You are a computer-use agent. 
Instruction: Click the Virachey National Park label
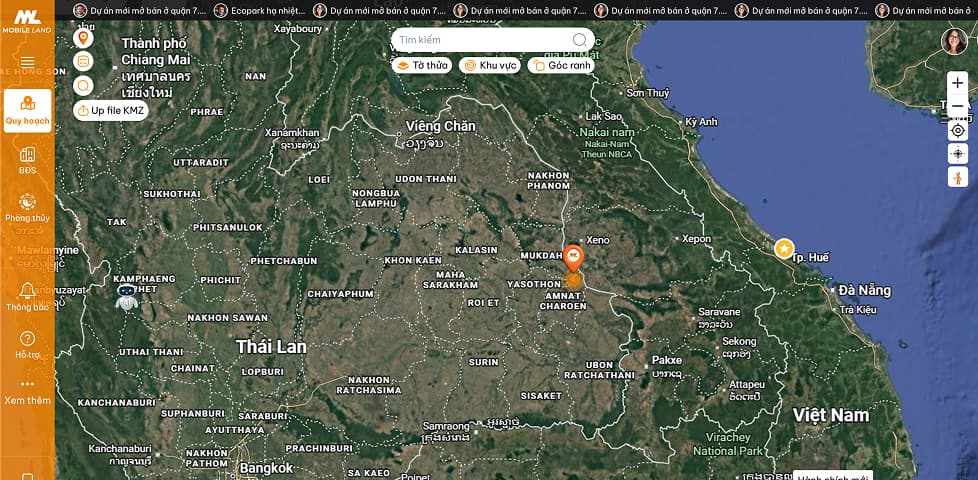point(728,444)
